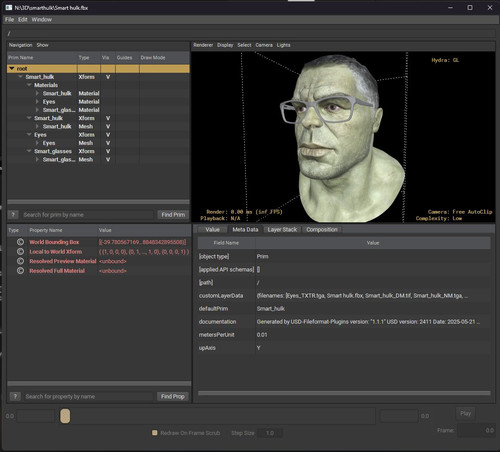The width and height of the screenshot is (500, 452).
Task: Open property search help question mark
Action: [x=15, y=396]
